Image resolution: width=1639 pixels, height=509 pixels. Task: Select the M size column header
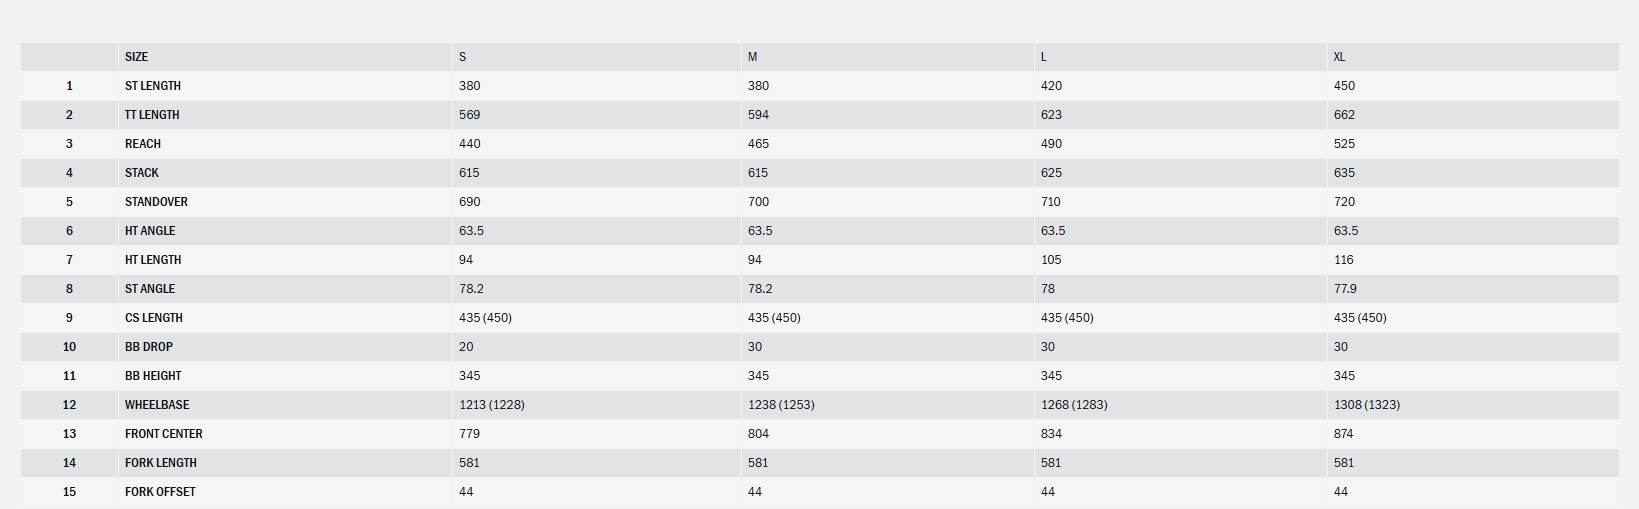click(x=752, y=57)
